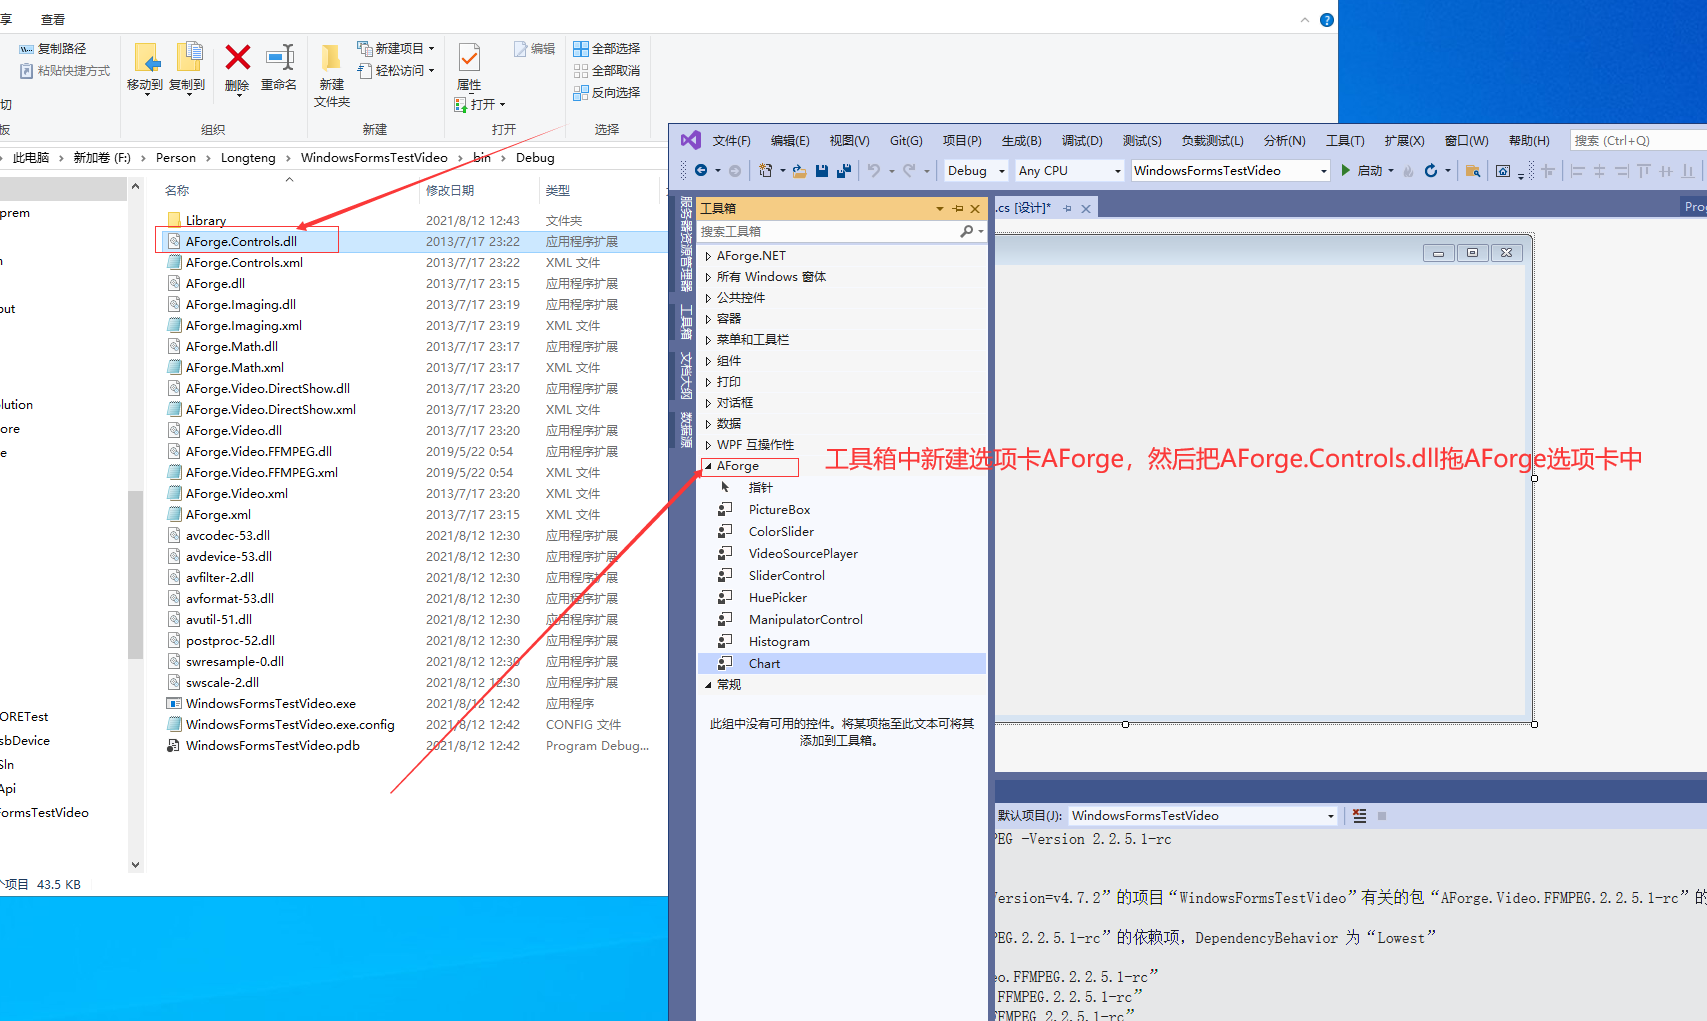Open the 工具(T) menu

click(x=1345, y=141)
